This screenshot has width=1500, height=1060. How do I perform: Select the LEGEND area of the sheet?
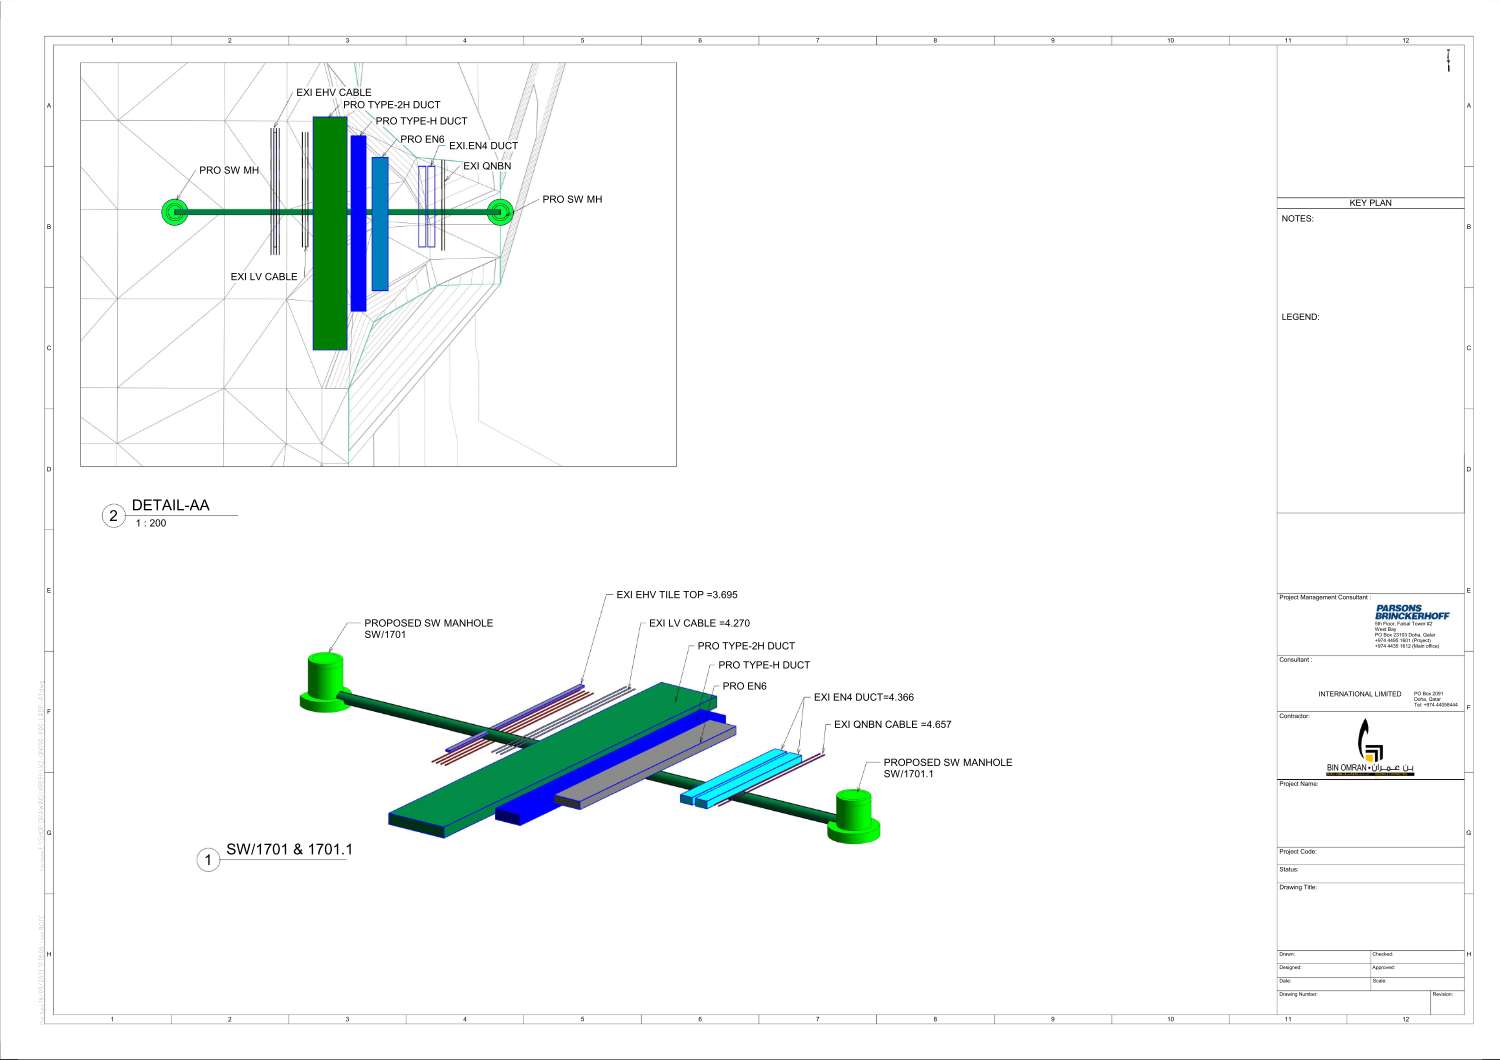1302,315
